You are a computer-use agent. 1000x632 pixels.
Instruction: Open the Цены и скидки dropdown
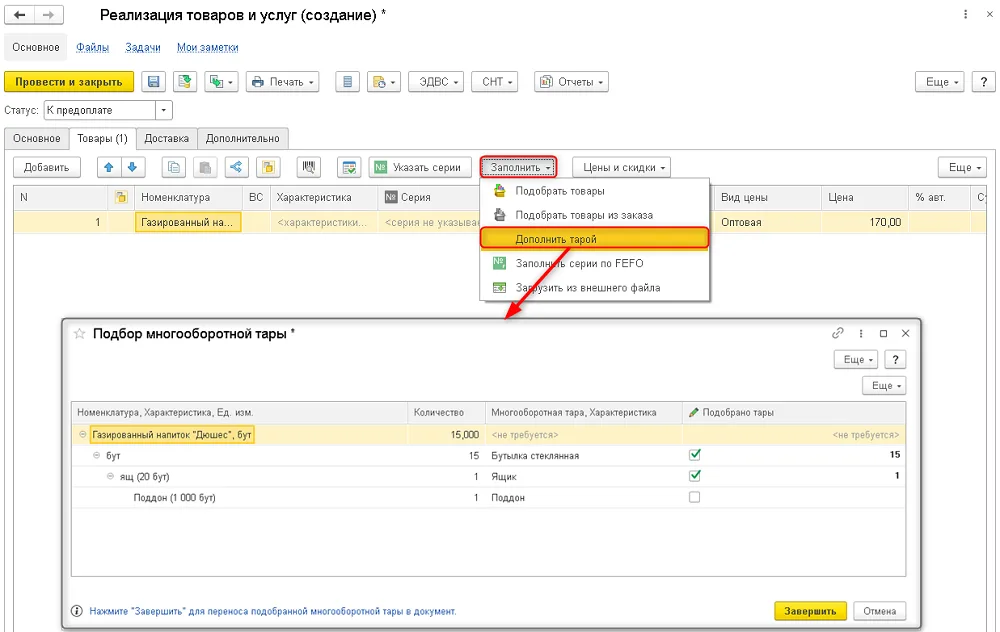(x=621, y=167)
